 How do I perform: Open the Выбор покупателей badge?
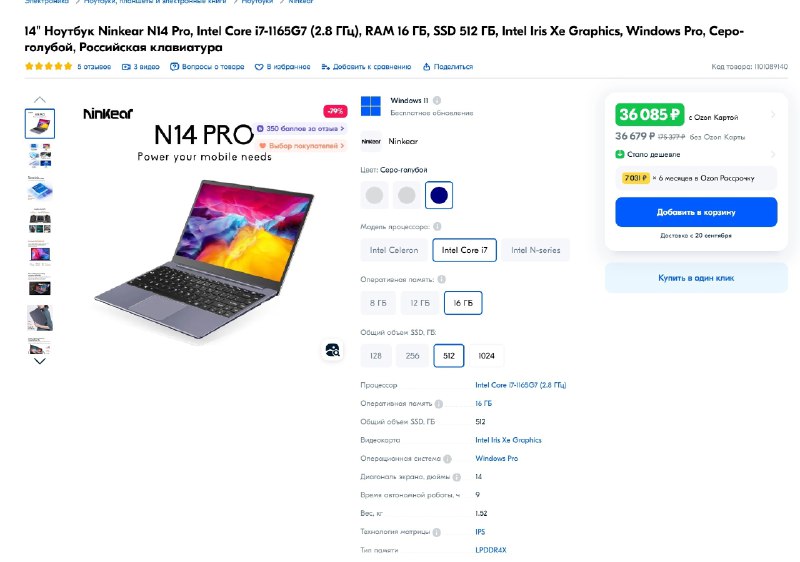(302, 146)
